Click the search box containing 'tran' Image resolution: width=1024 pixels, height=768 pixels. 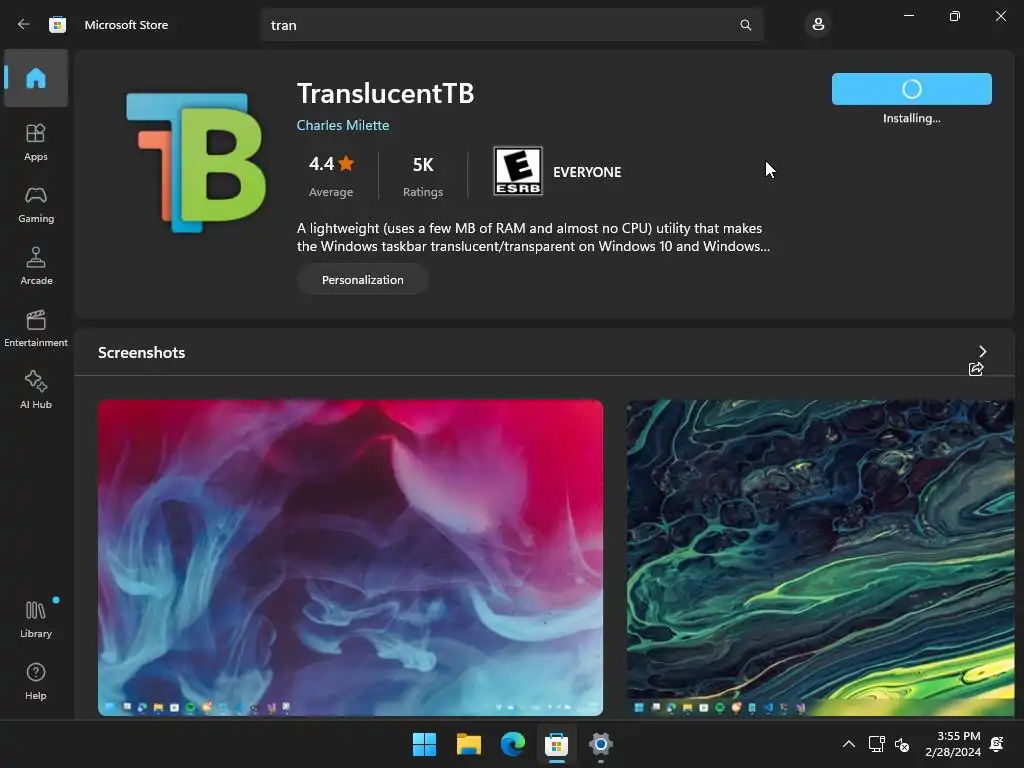click(x=512, y=25)
